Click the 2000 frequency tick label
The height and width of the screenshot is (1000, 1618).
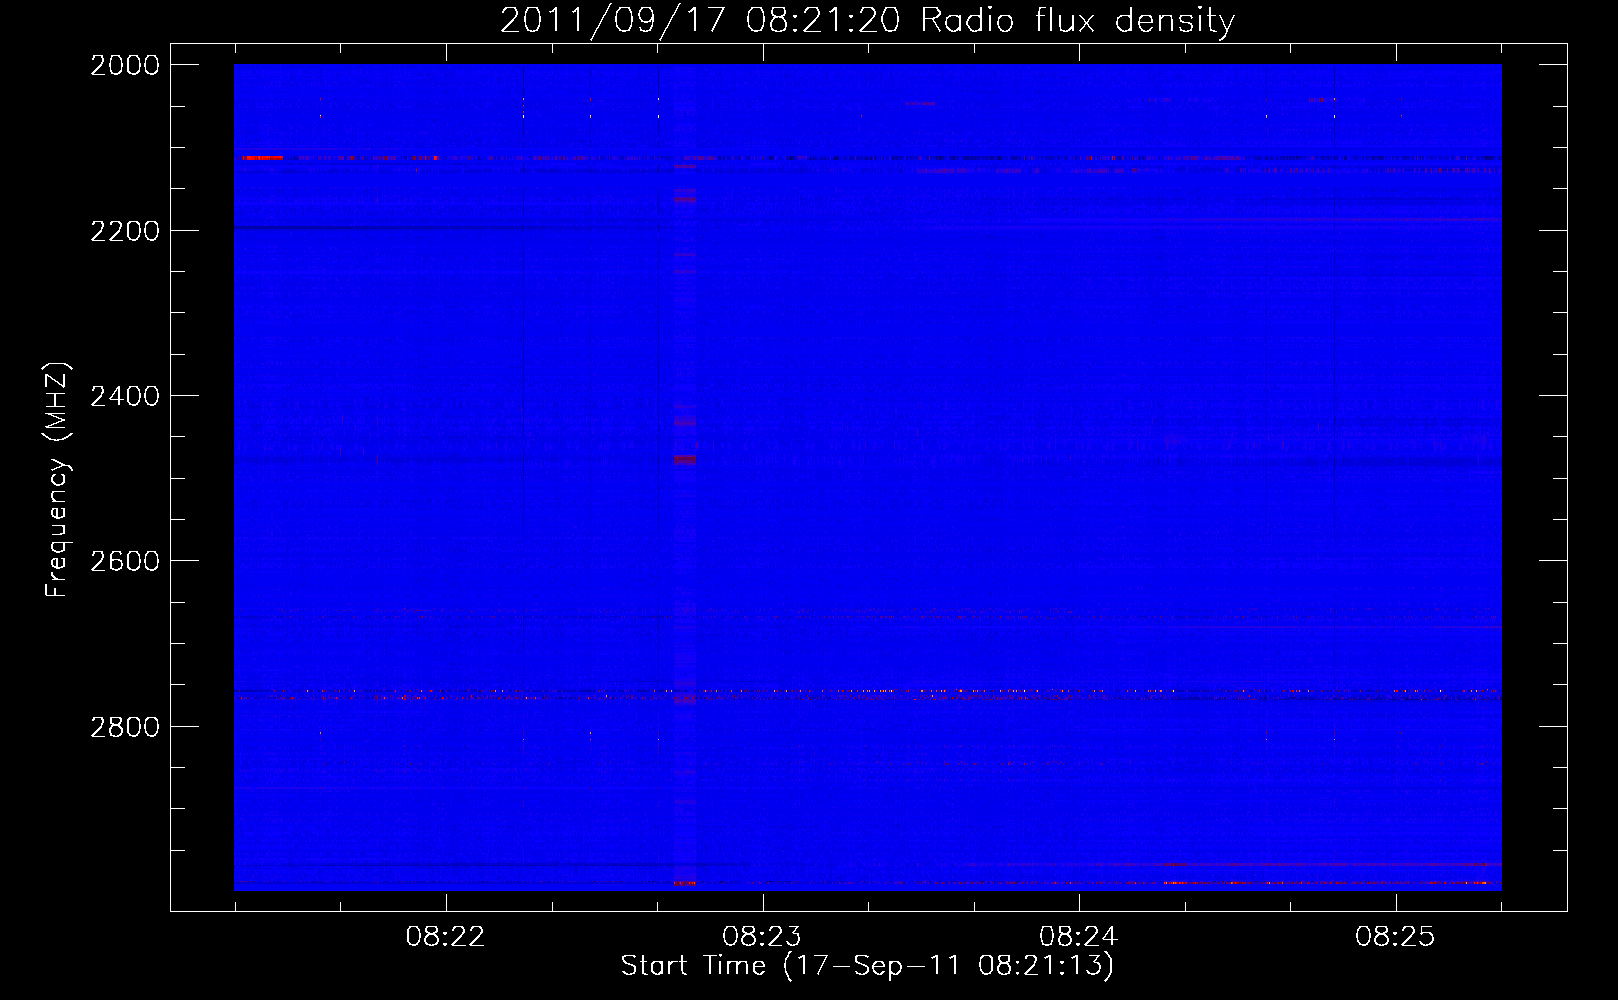click(x=125, y=65)
